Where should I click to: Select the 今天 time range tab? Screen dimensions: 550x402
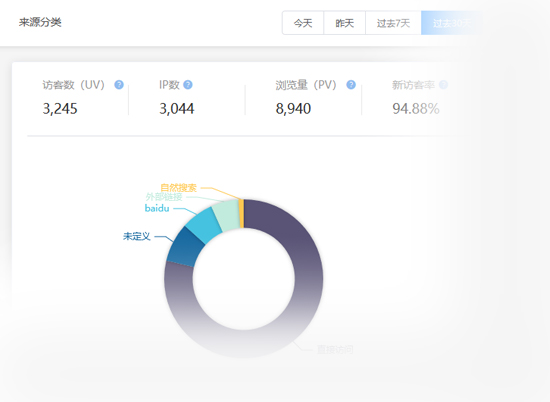(303, 23)
